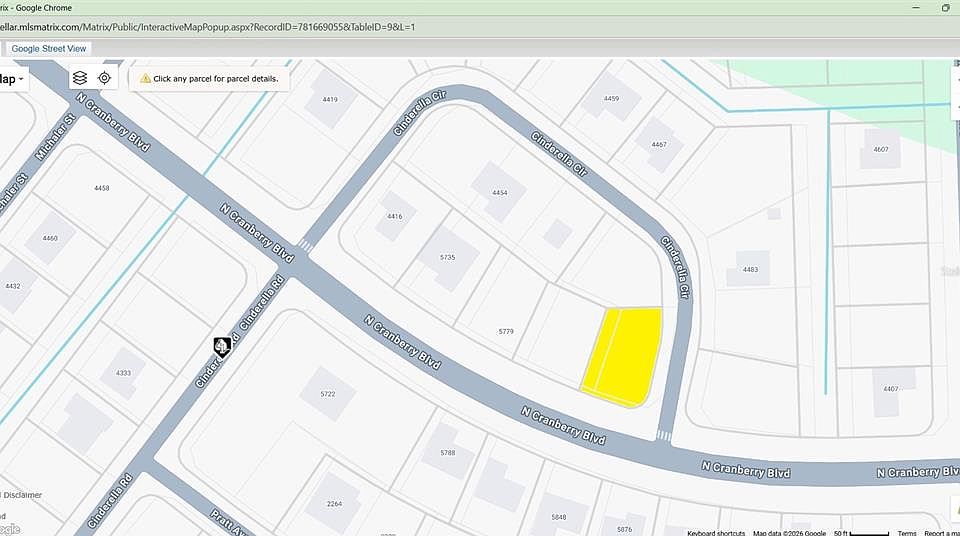
Task: Click the parcel details hint banner
Action: pyautogui.click(x=209, y=78)
